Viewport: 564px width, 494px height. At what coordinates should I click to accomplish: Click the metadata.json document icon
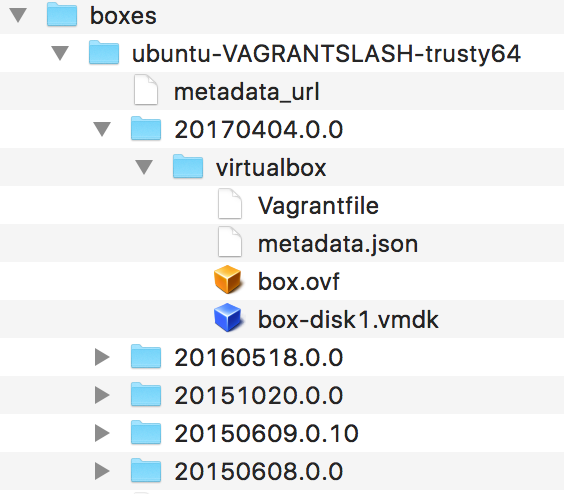[229, 242]
